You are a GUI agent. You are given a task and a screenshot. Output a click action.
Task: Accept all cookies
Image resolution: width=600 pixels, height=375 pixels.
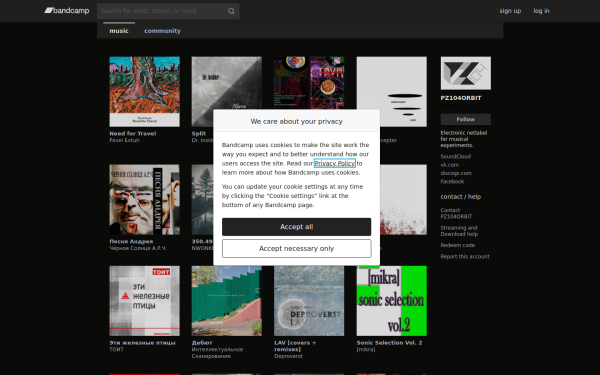point(297,227)
